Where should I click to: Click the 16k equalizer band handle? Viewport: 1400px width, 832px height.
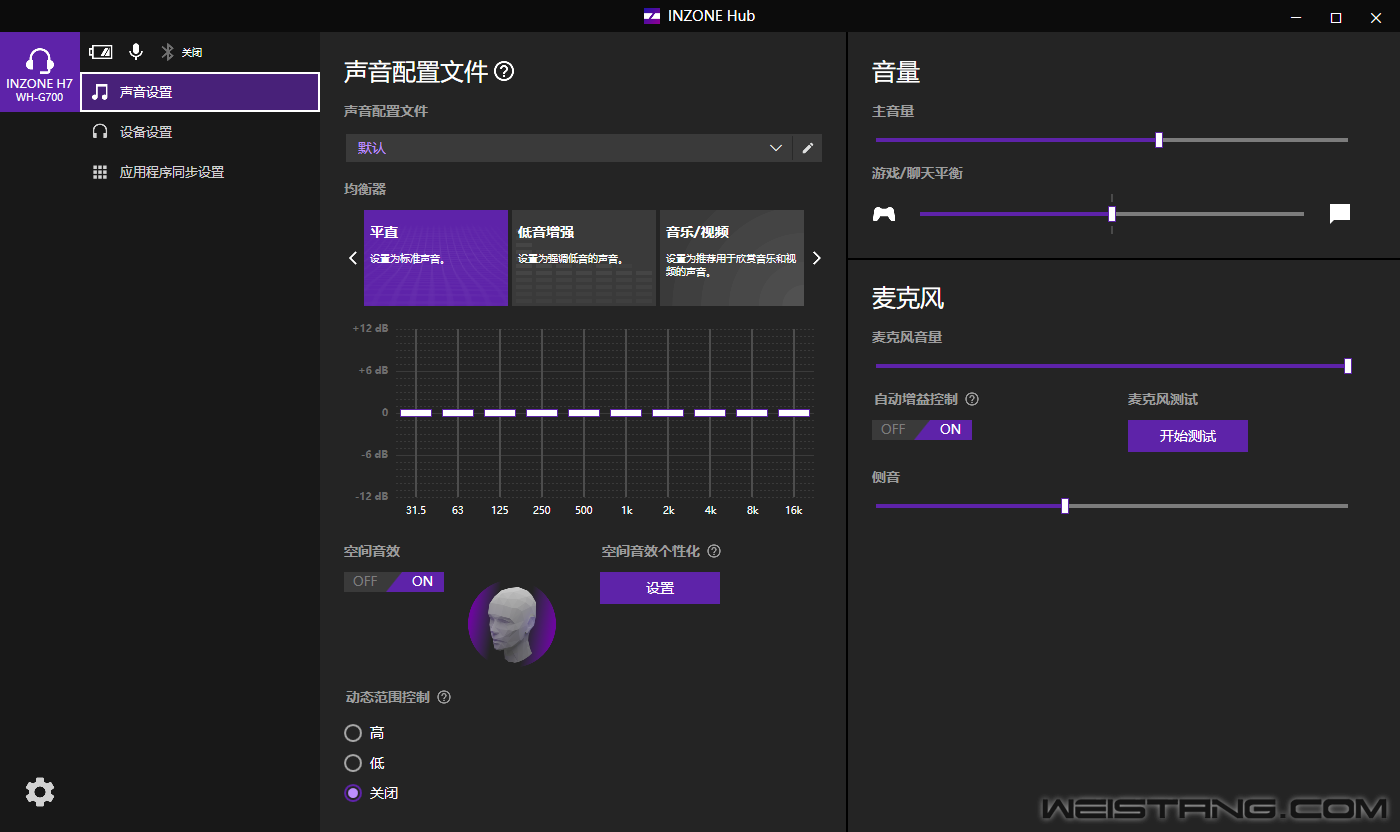(x=794, y=413)
